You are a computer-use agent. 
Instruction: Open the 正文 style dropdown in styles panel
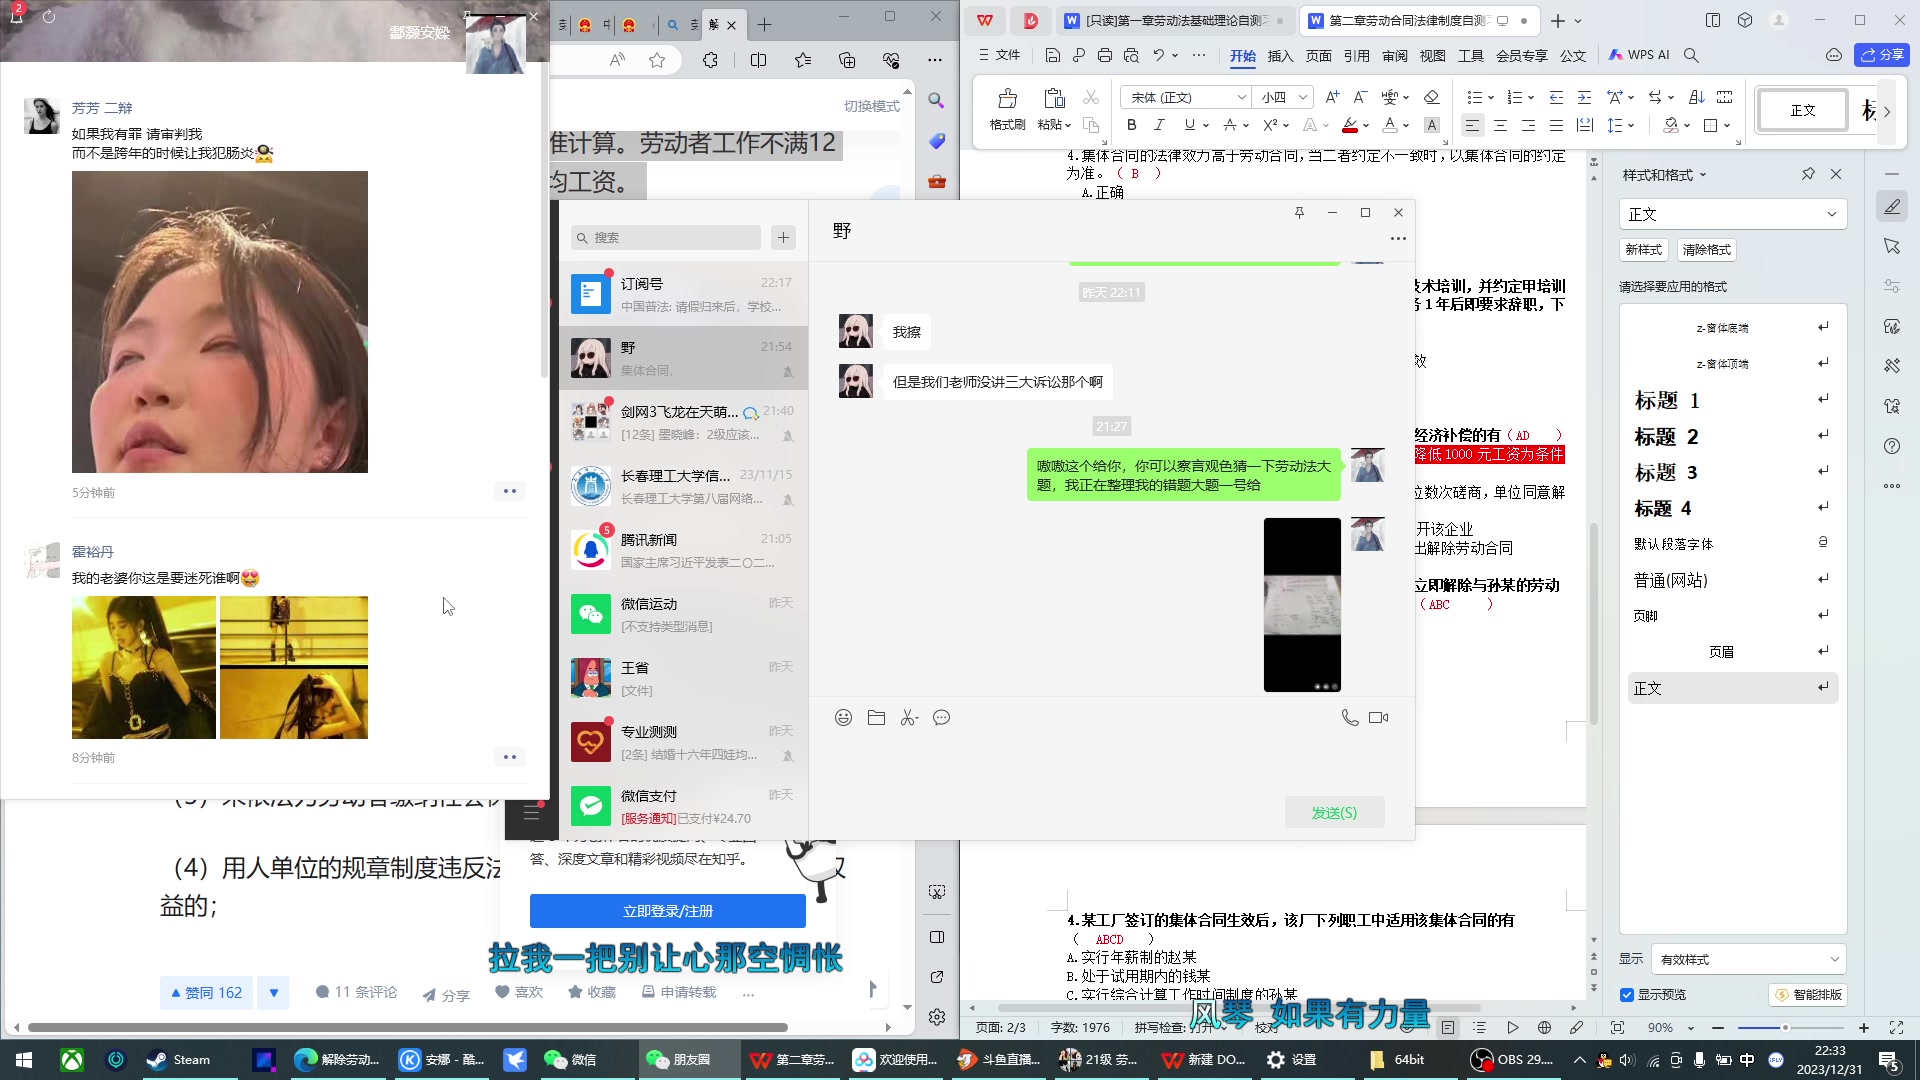click(x=1732, y=214)
